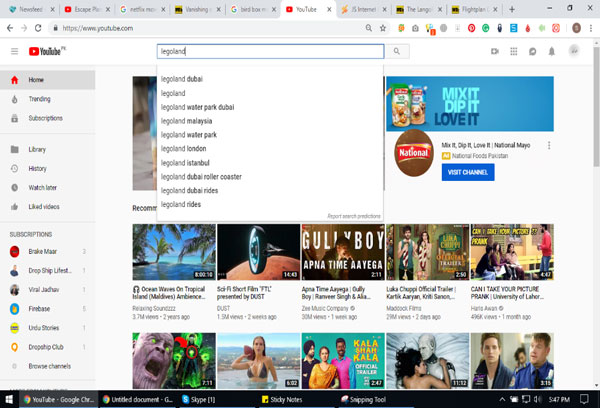Switch to the Flightplan browser tab
Image resolution: width=600 pixels, height=408 pixels.
coord(474,9)
